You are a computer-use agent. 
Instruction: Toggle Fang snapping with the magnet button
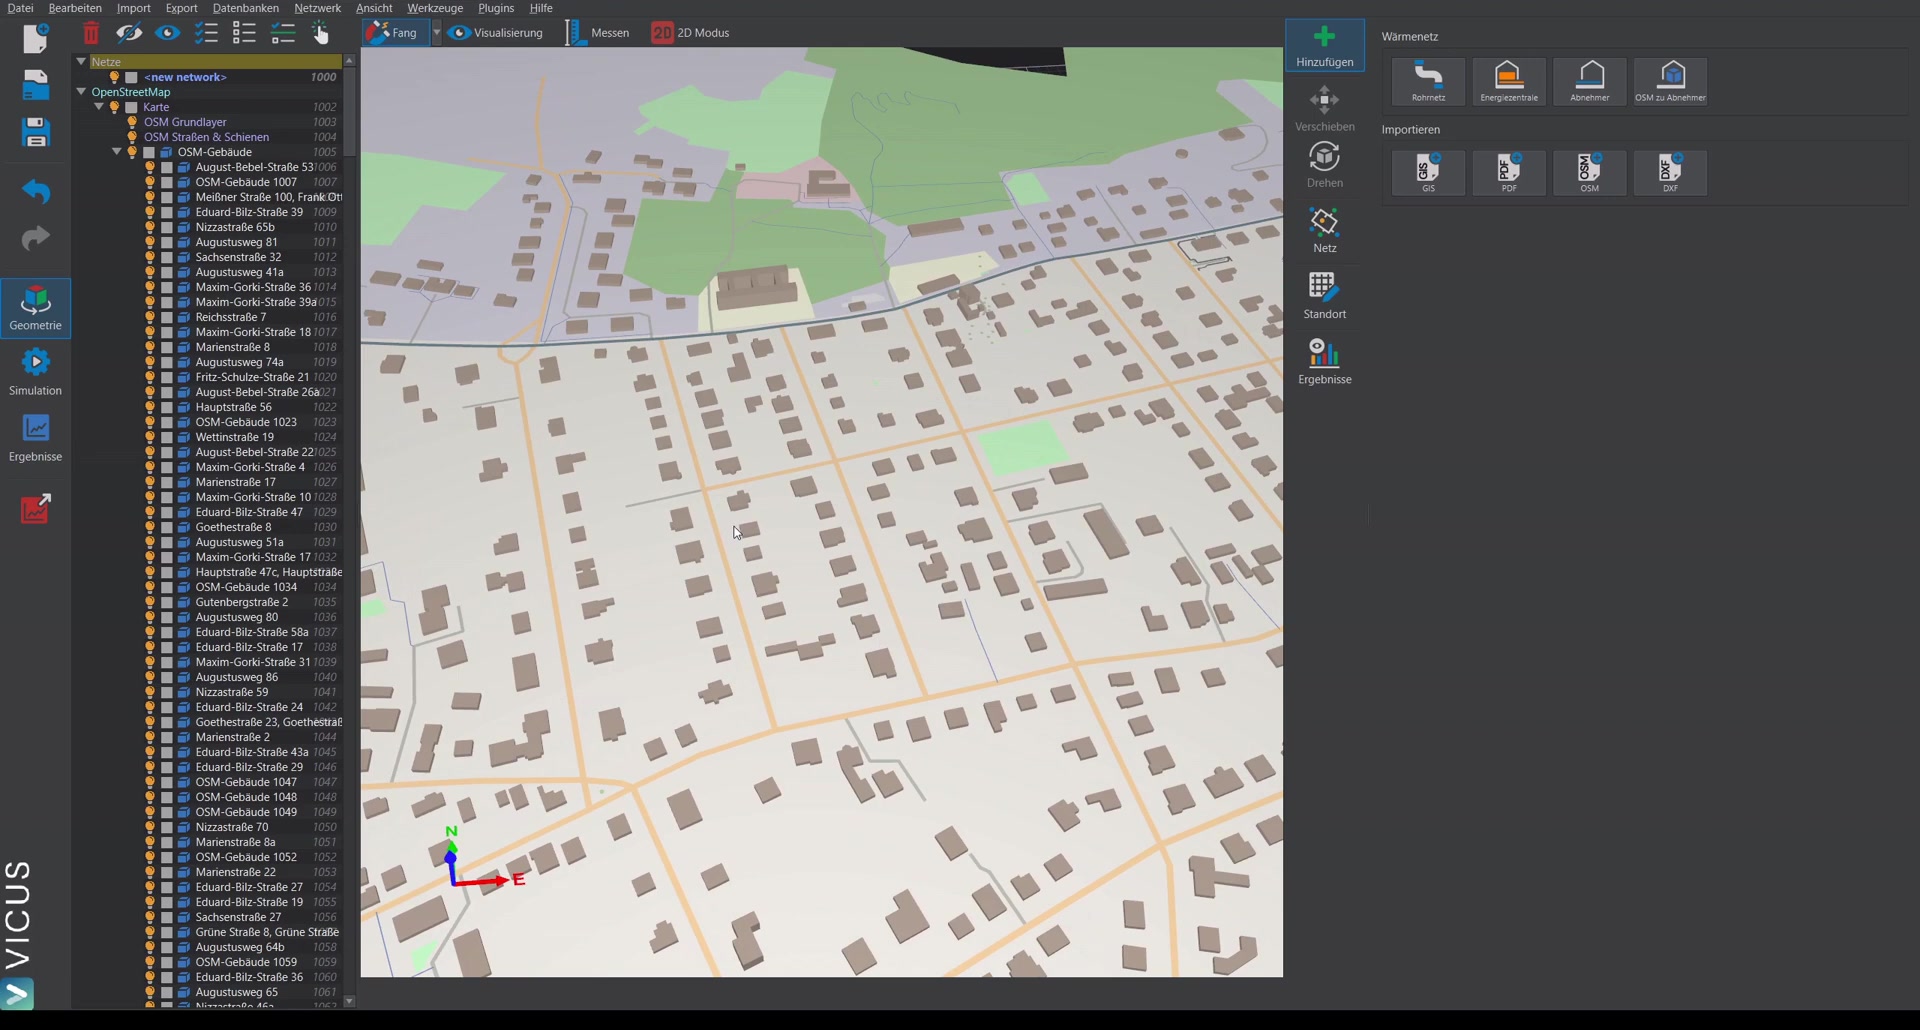[x=394, y=33]
